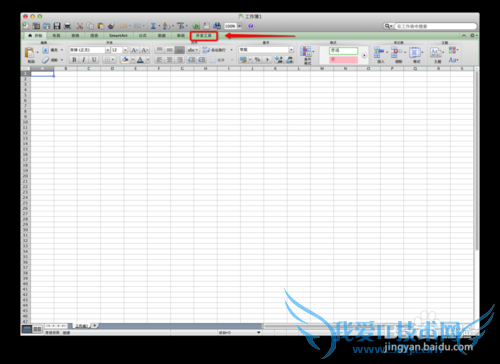Click the Comma style button

point(267,60)
